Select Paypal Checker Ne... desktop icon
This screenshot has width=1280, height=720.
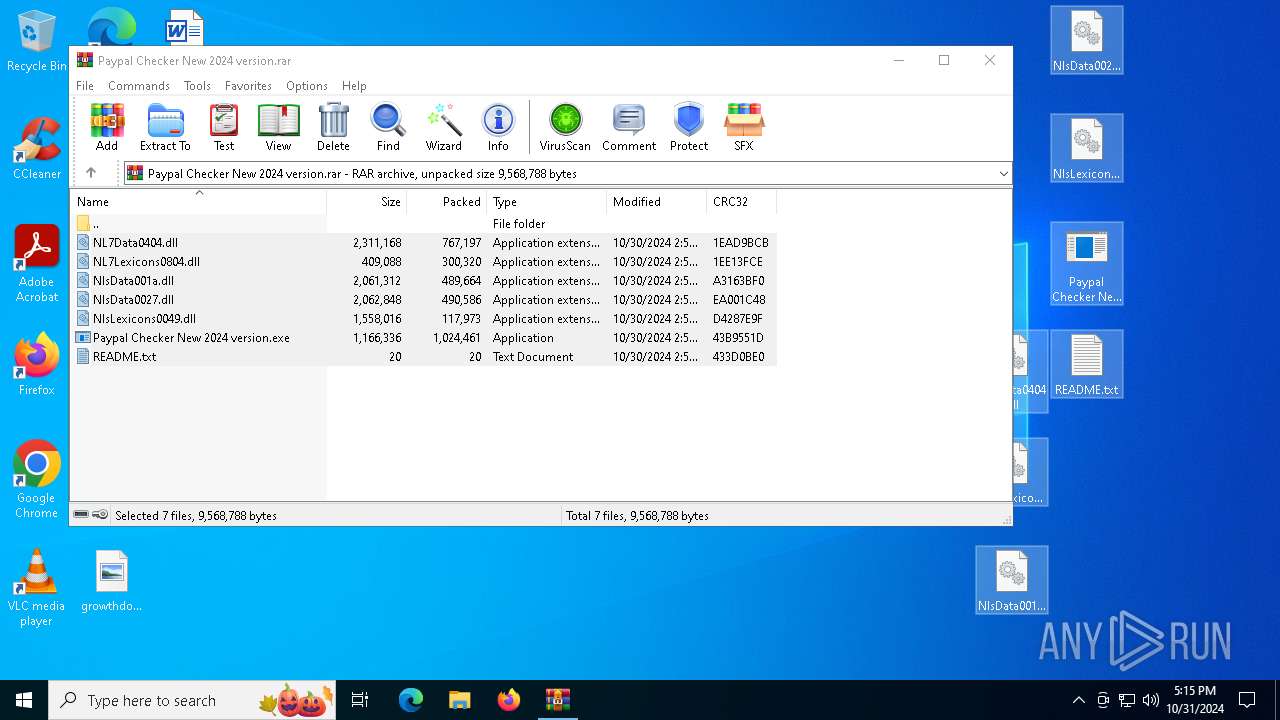click(x=1087, y=264)
